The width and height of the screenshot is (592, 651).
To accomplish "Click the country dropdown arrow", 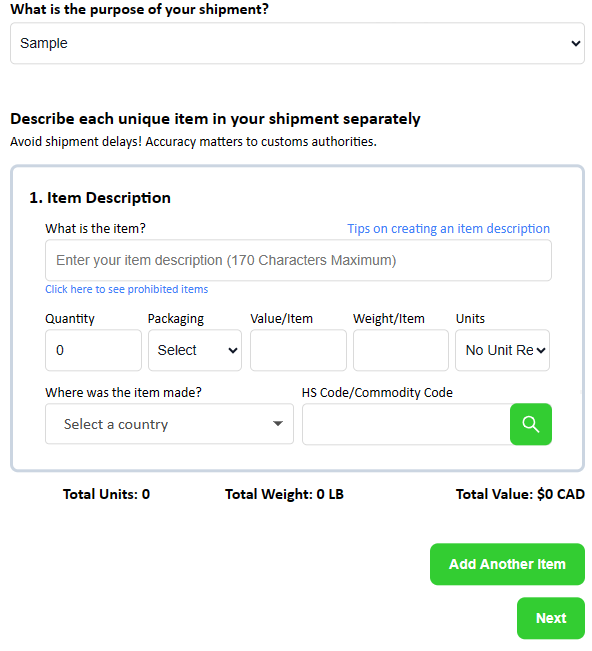I will [x=278, y=423].
